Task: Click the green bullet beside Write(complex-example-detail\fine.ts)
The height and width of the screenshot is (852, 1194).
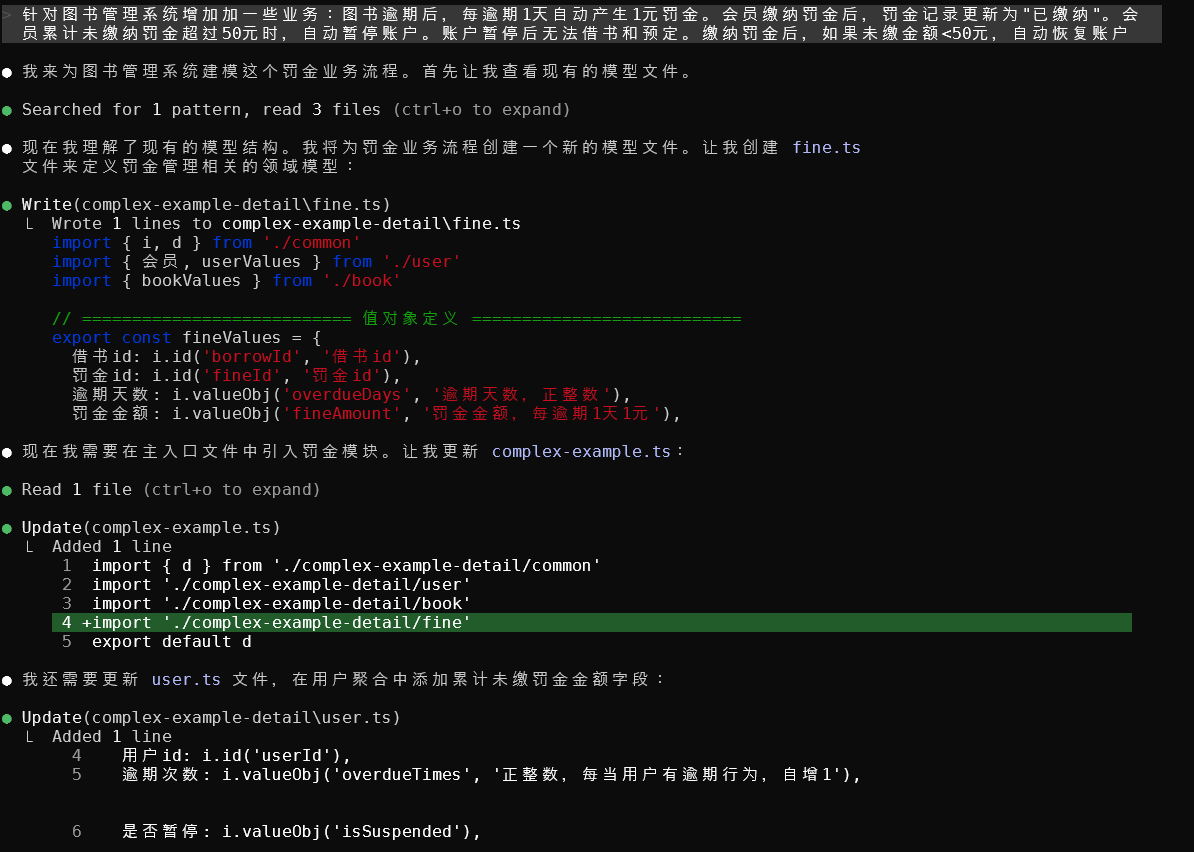Action: click(8, 205)
